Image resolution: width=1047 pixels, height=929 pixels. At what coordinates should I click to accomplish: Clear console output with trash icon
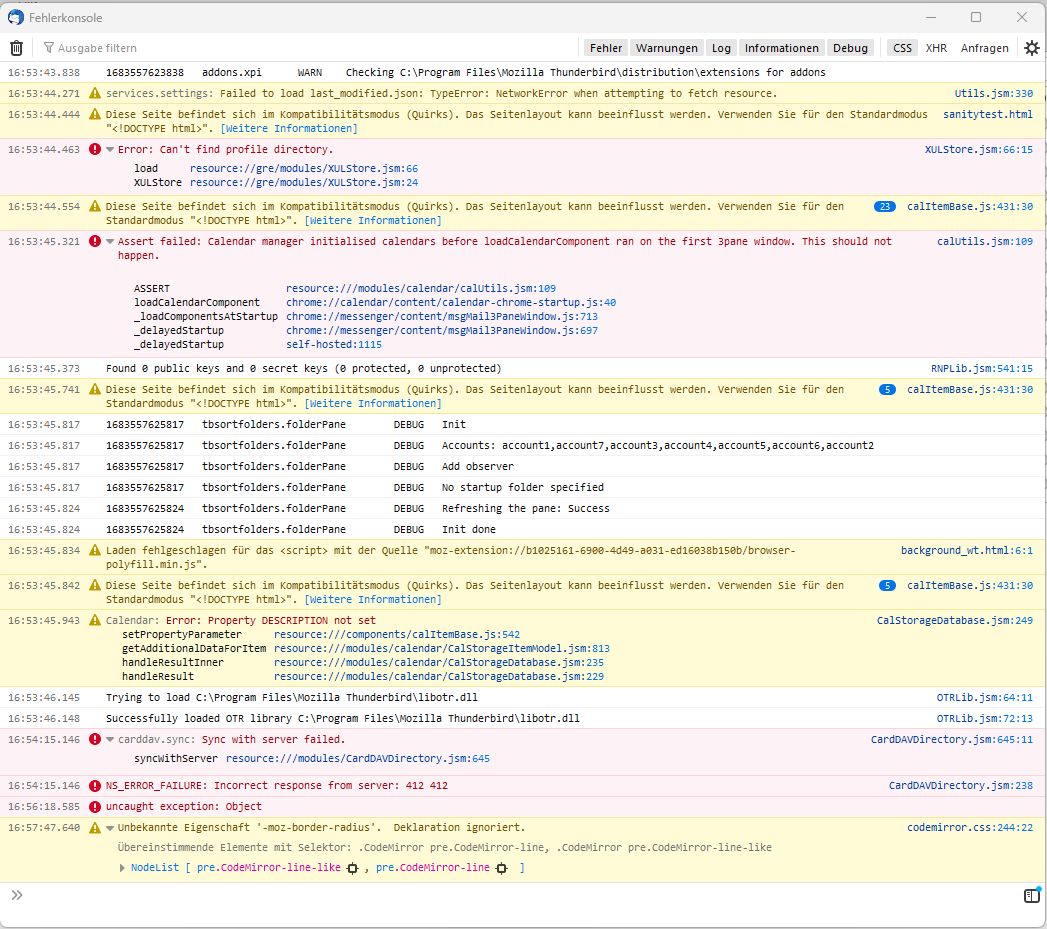16,48
